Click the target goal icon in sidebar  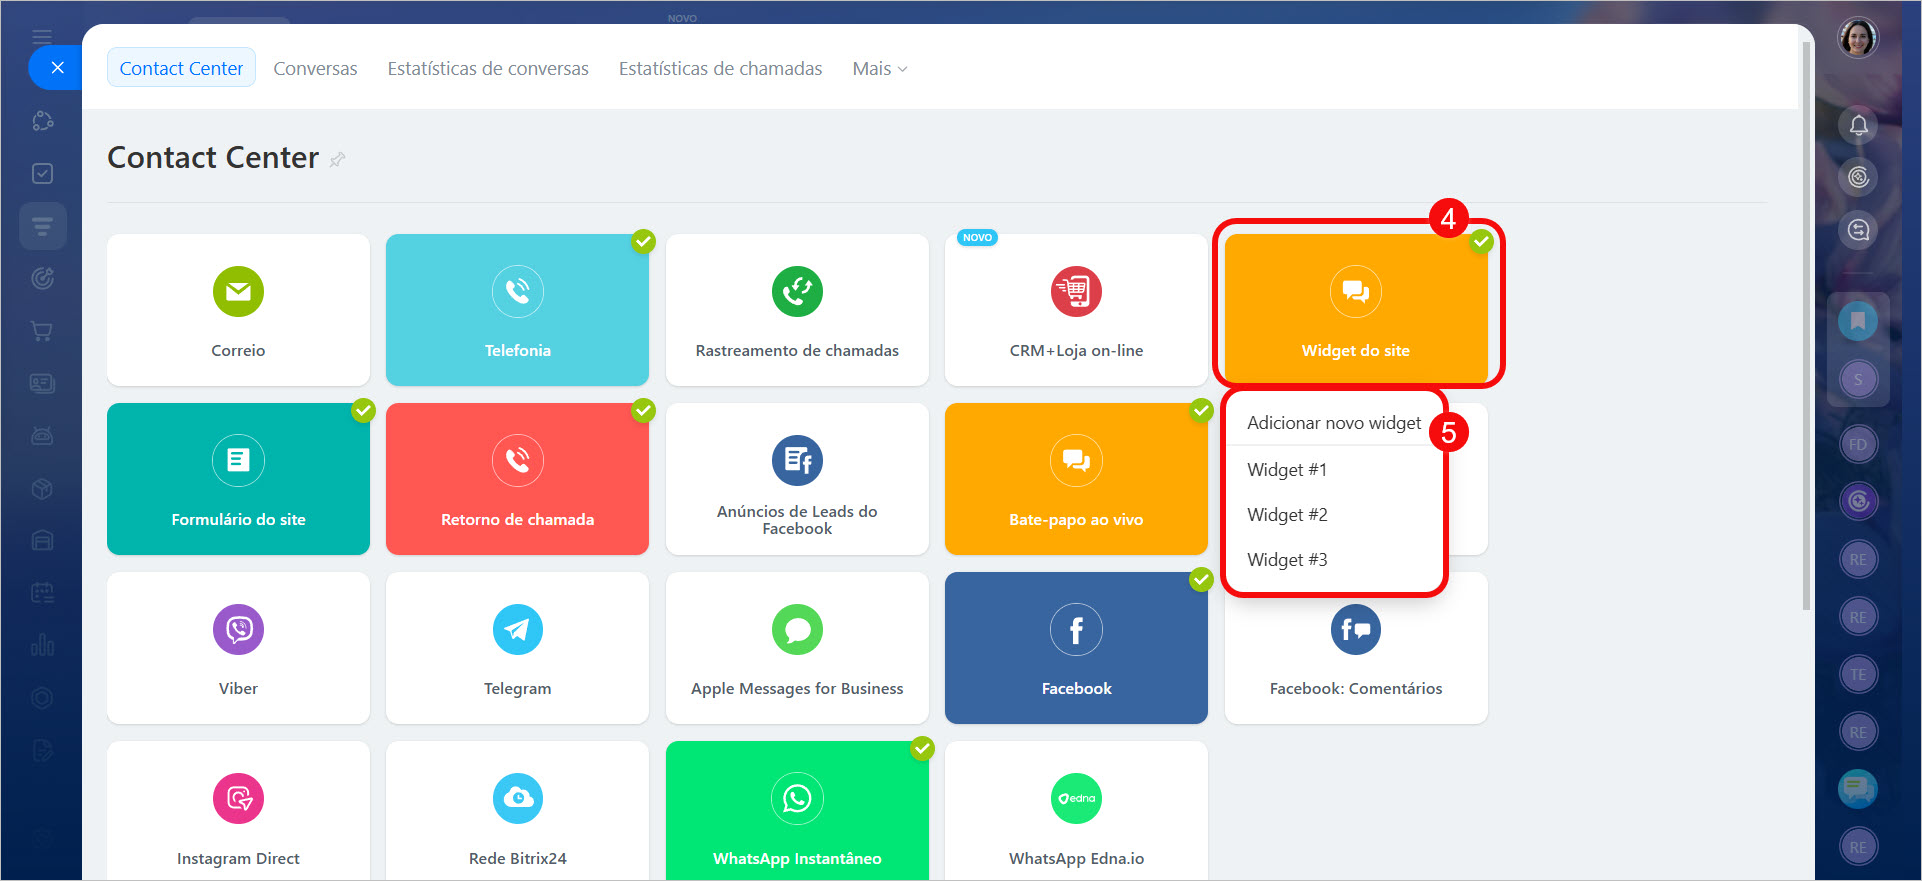(42, 279)
